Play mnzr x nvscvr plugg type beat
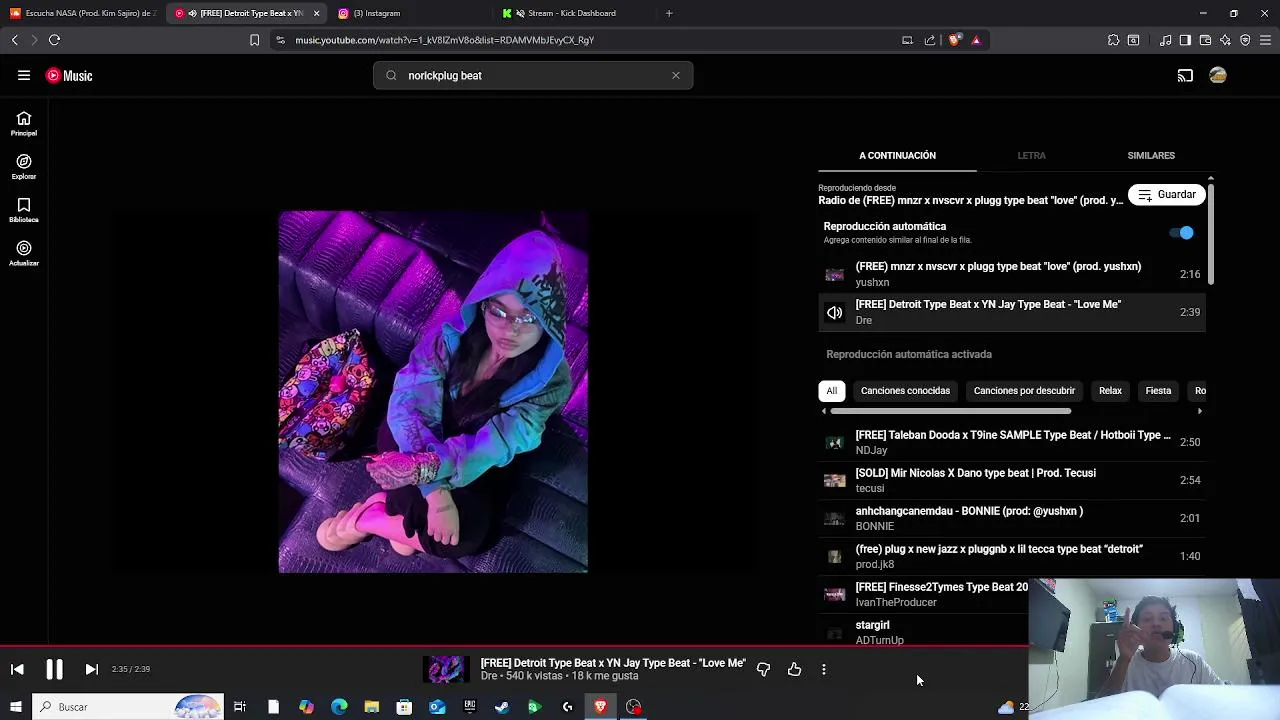This screenshot has width=1280, height=720. (1012, 274)
